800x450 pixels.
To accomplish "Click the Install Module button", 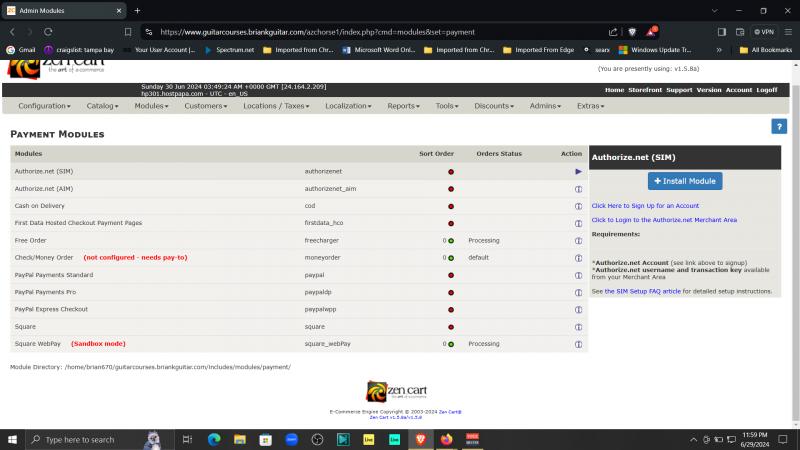I will click(x=685, y=181).
